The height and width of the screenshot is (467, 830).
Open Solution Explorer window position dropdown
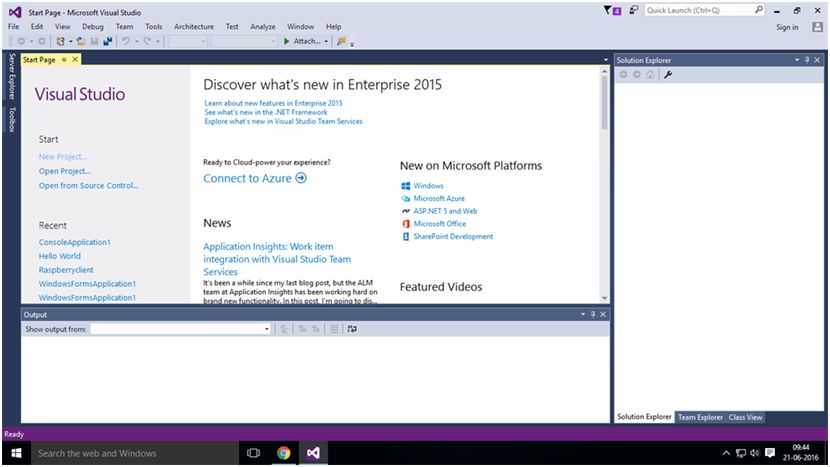(x=797, y=60)
